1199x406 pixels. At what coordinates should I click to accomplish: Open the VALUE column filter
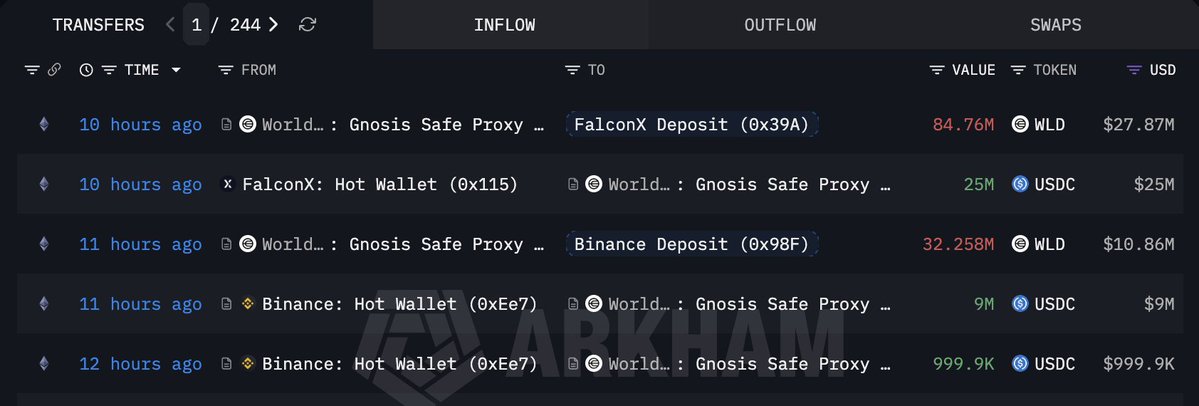pyautogui.click(x=937, y=70)
